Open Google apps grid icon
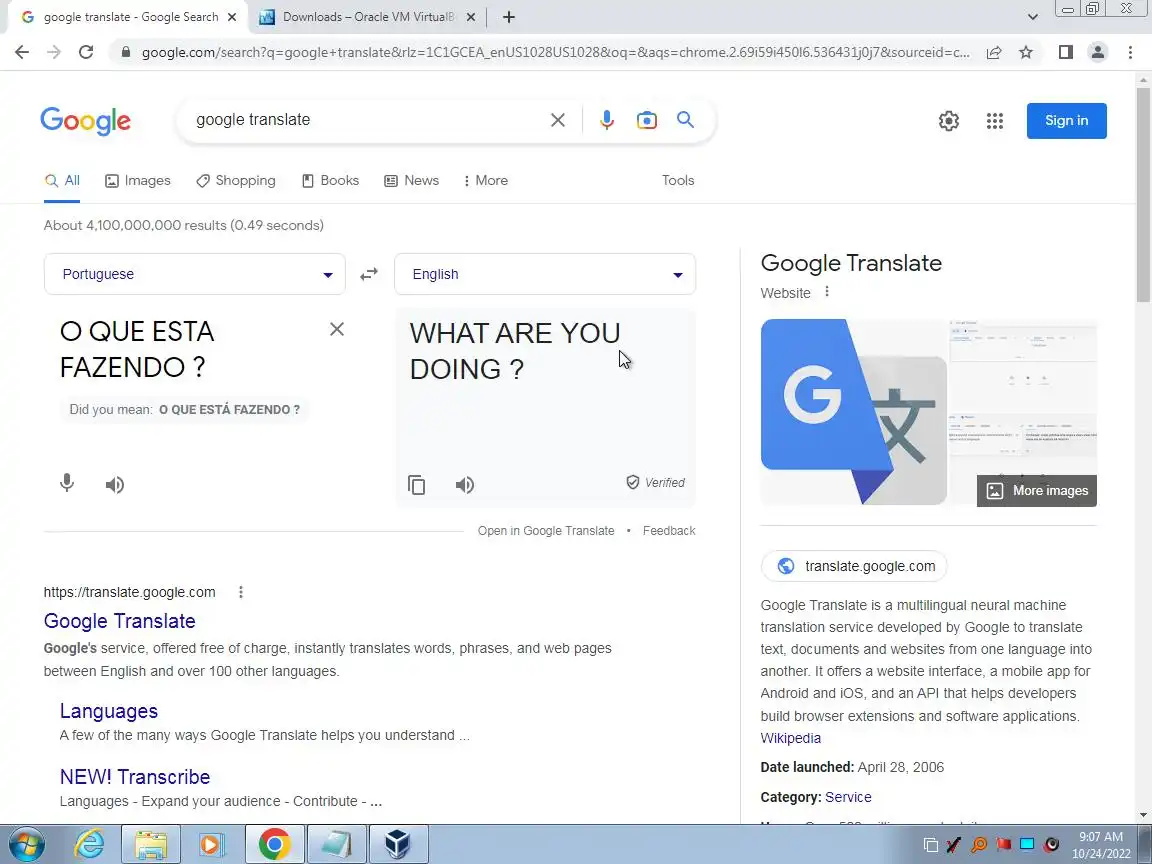1152x864 pixels. pos(995,120)
